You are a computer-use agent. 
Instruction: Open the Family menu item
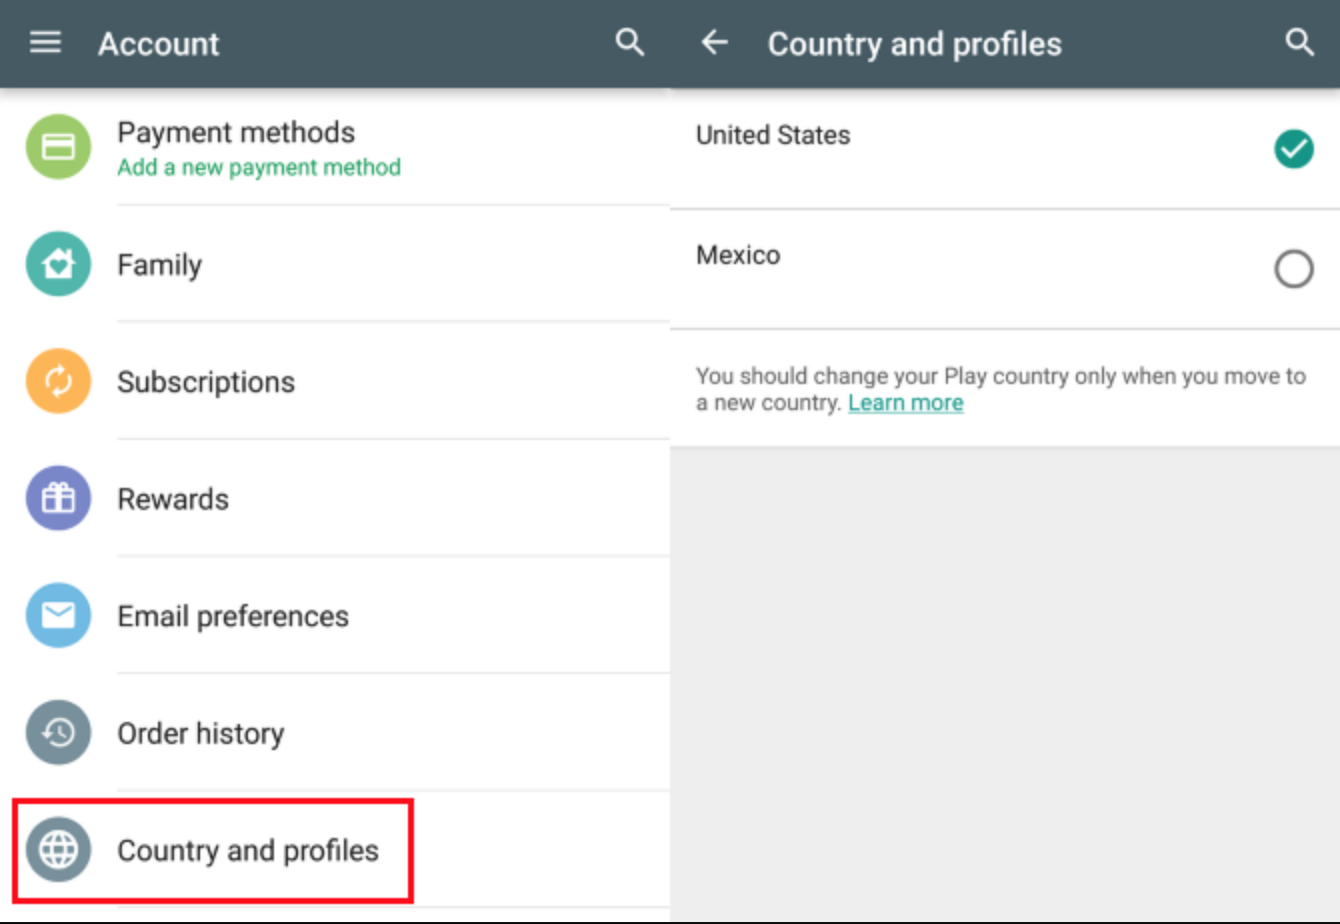335,264
